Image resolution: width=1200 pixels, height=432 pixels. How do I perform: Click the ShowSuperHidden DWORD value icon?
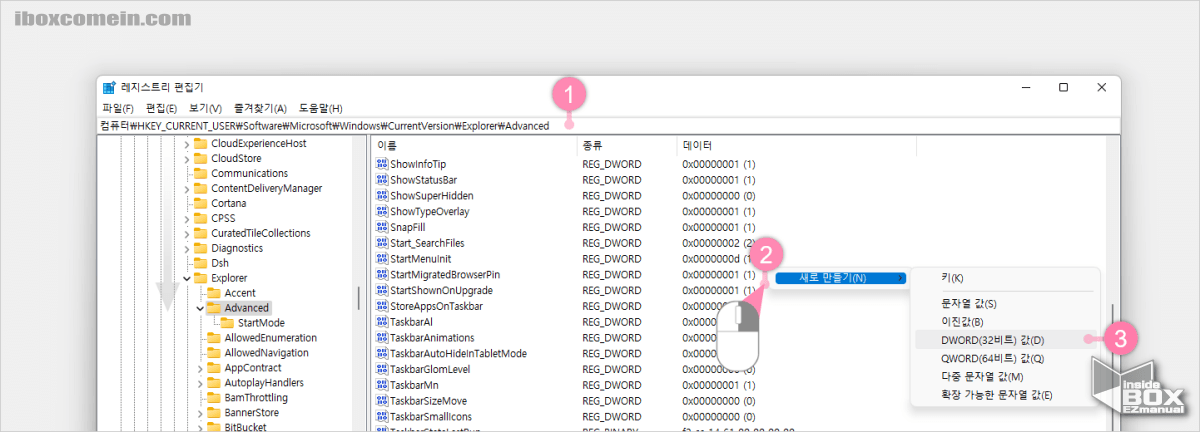(x=381, y=196)
